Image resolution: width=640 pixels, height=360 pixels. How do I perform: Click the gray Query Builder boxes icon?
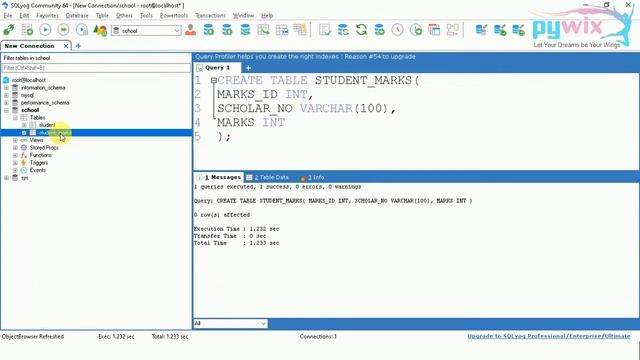pyautogui.click(x=452, y=30)
